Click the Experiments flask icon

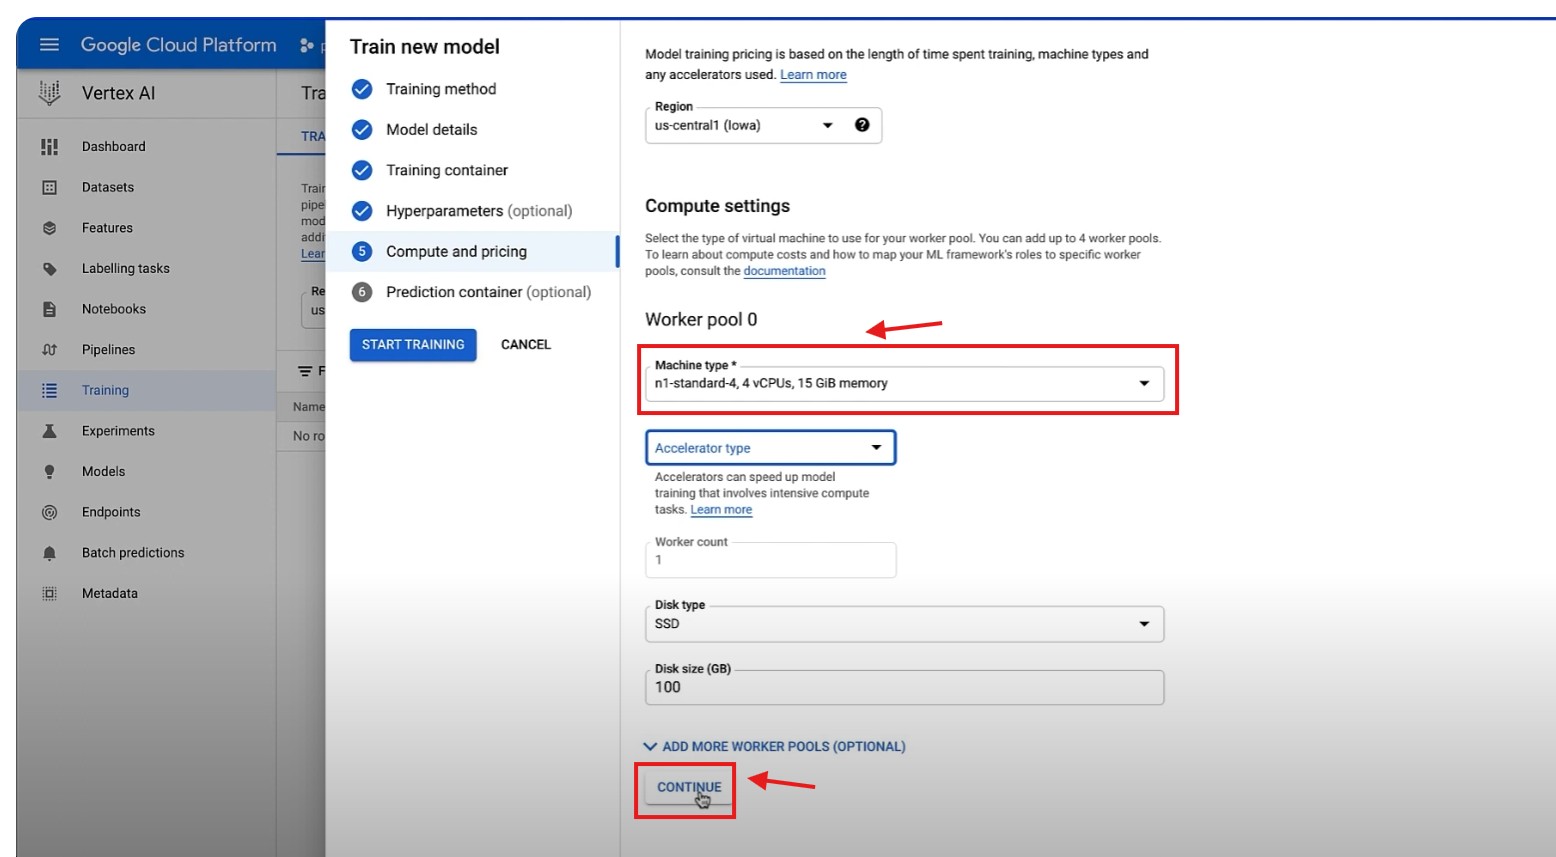(x=49, y=431)
